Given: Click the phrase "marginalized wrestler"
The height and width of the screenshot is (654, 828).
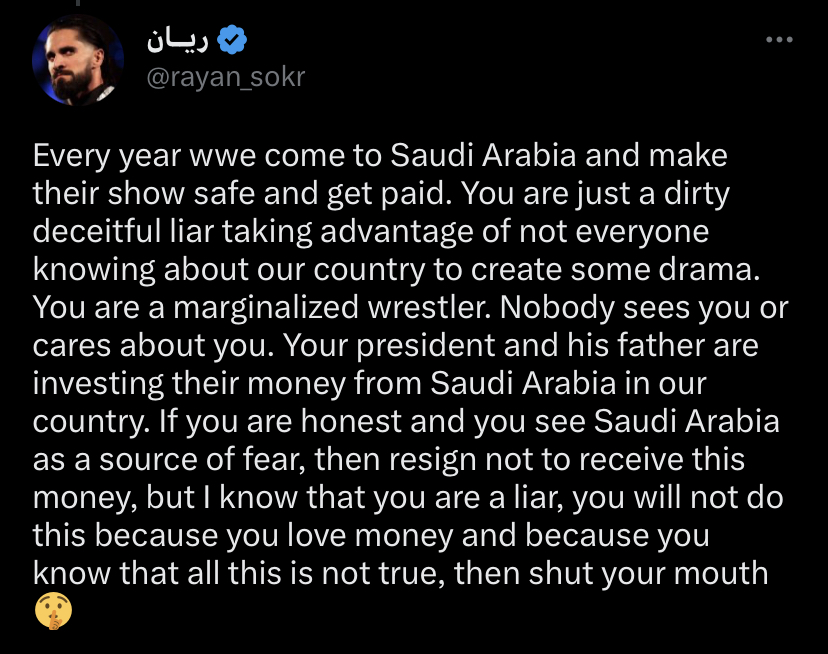Looking at the screenshot, I should 332,308.
